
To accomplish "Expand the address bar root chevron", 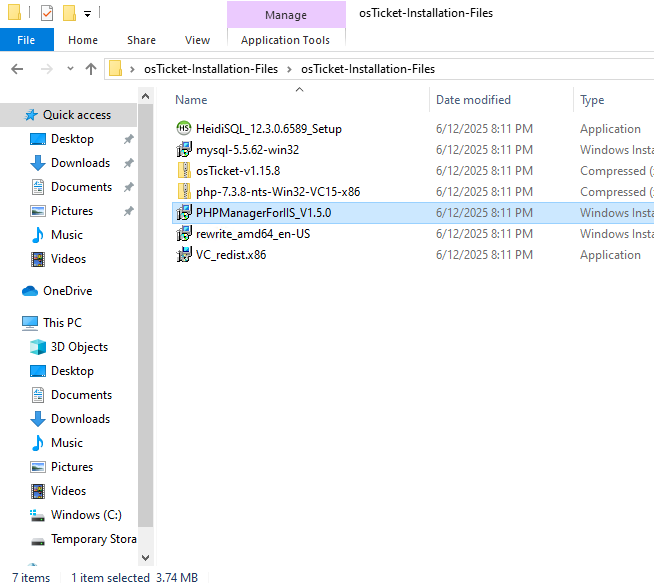I will tap(132, 69).
